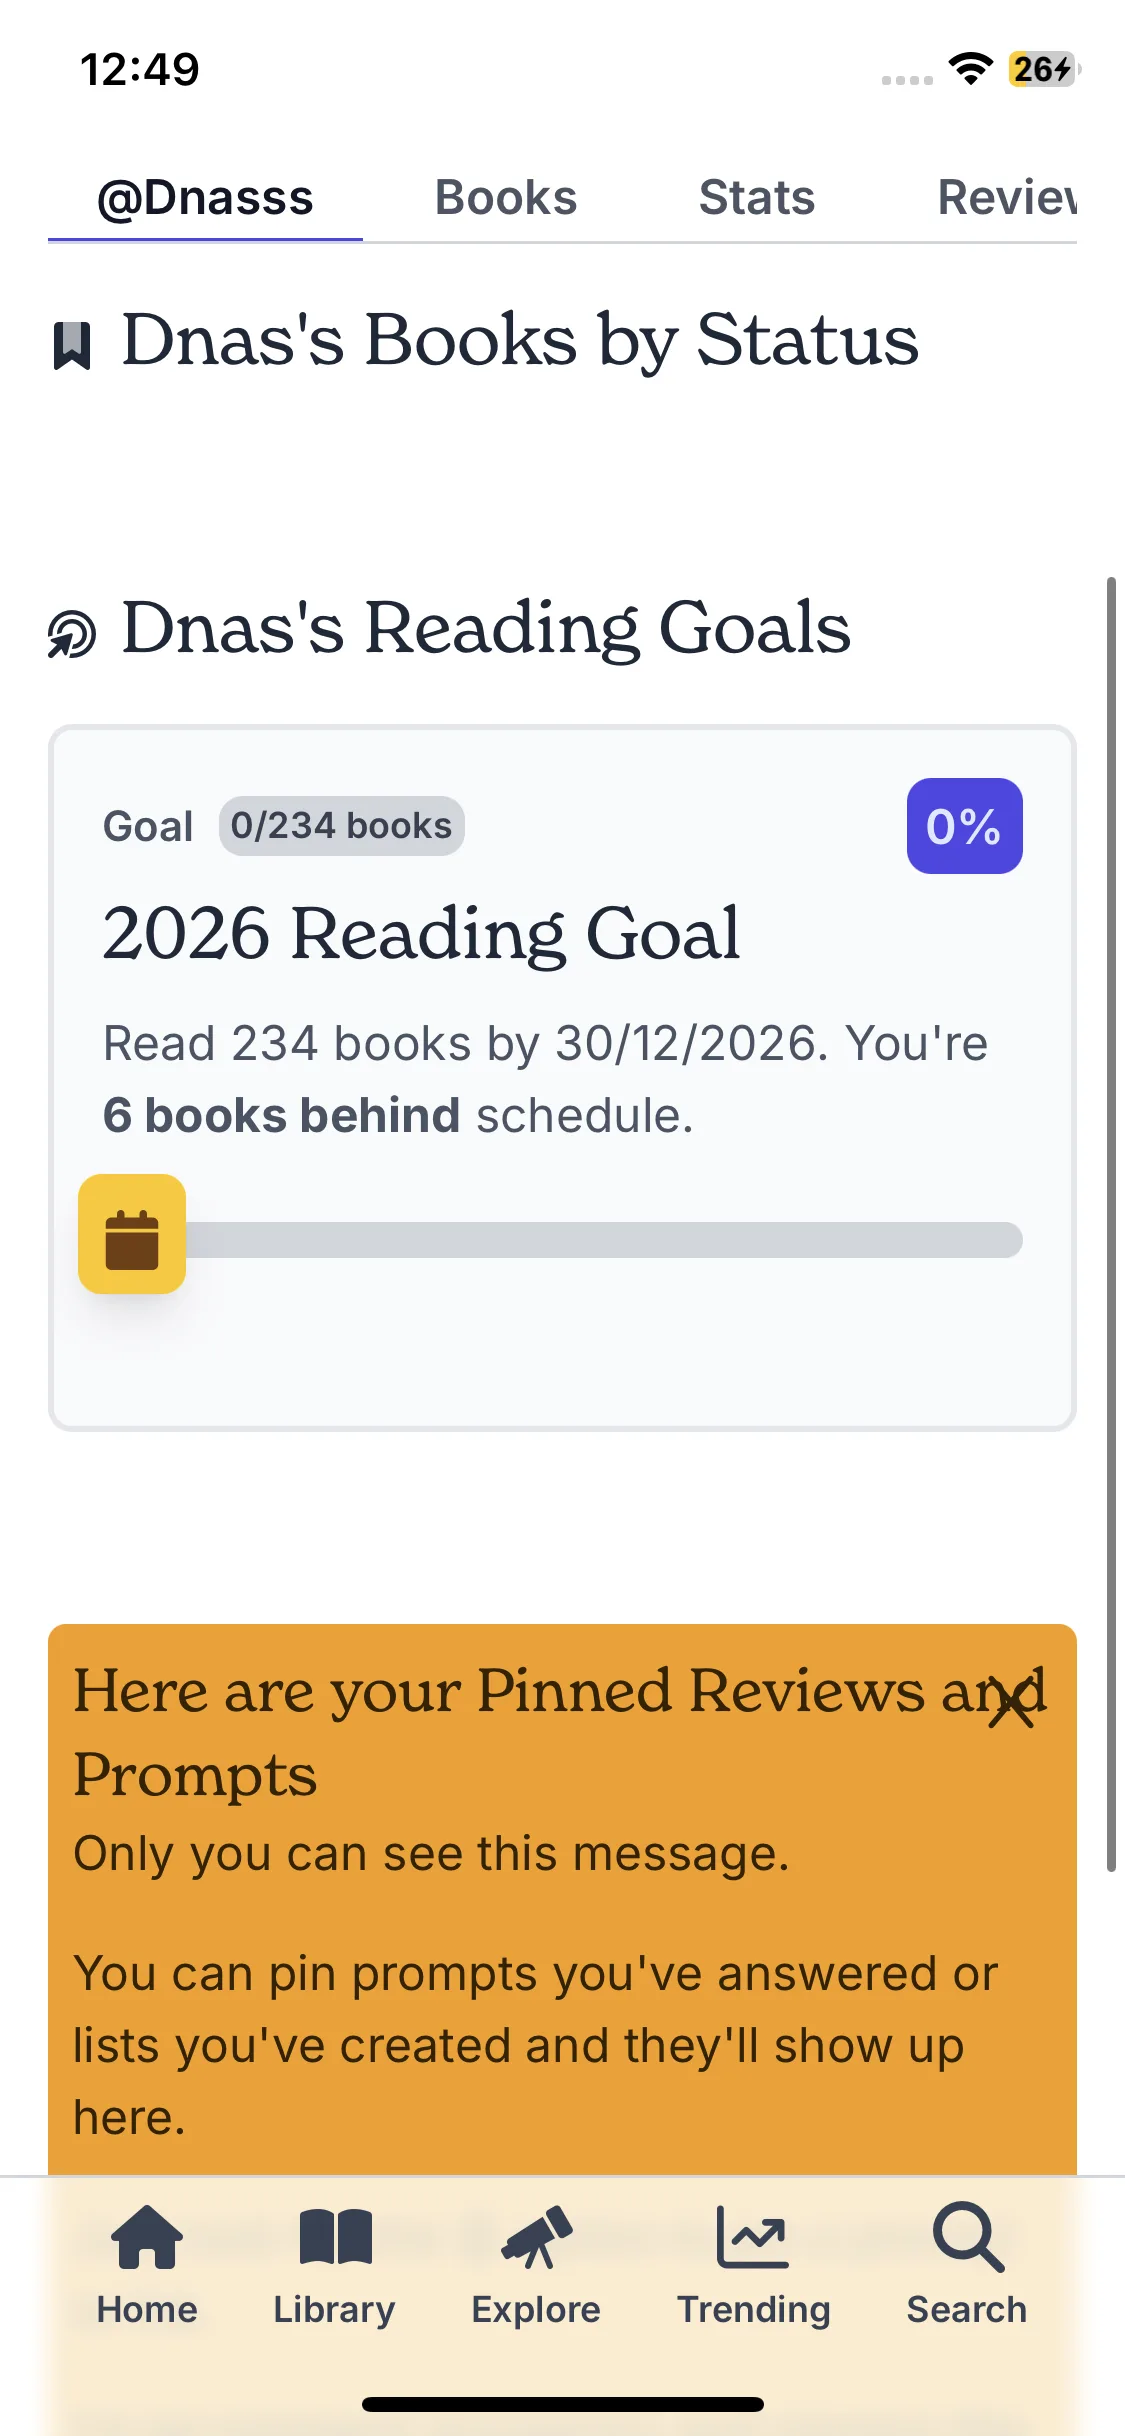This screenshot has height=2436, width=1125.
Task: Click the 0/234 books badge
Action: pos(341,826)
